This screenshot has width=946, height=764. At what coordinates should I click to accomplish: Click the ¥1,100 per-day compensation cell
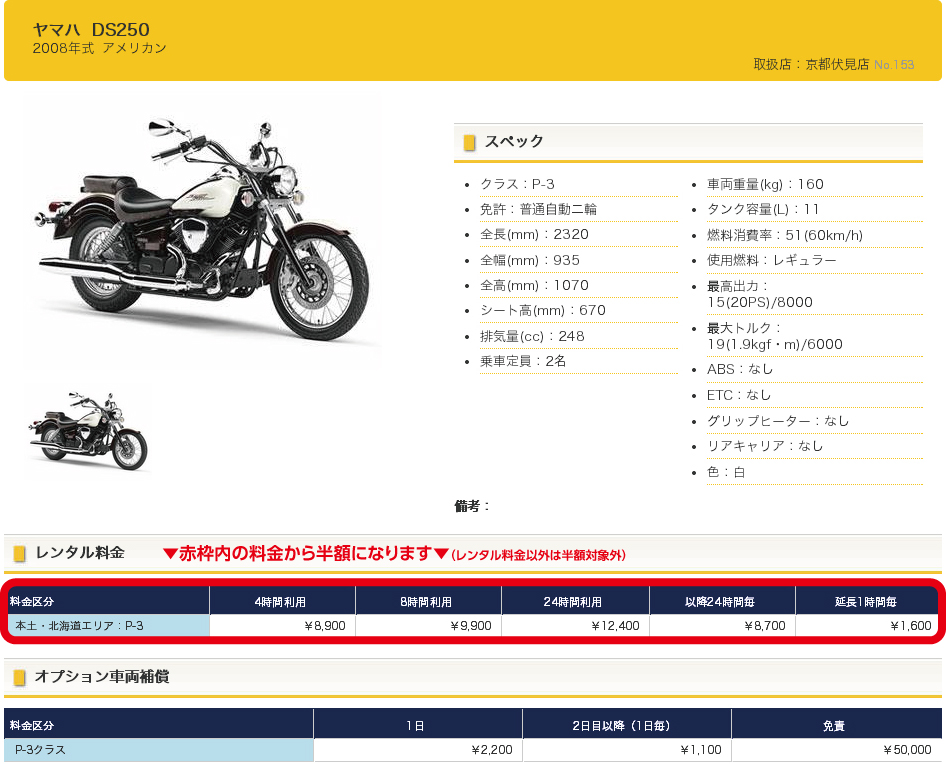click(x=627, y=750)
